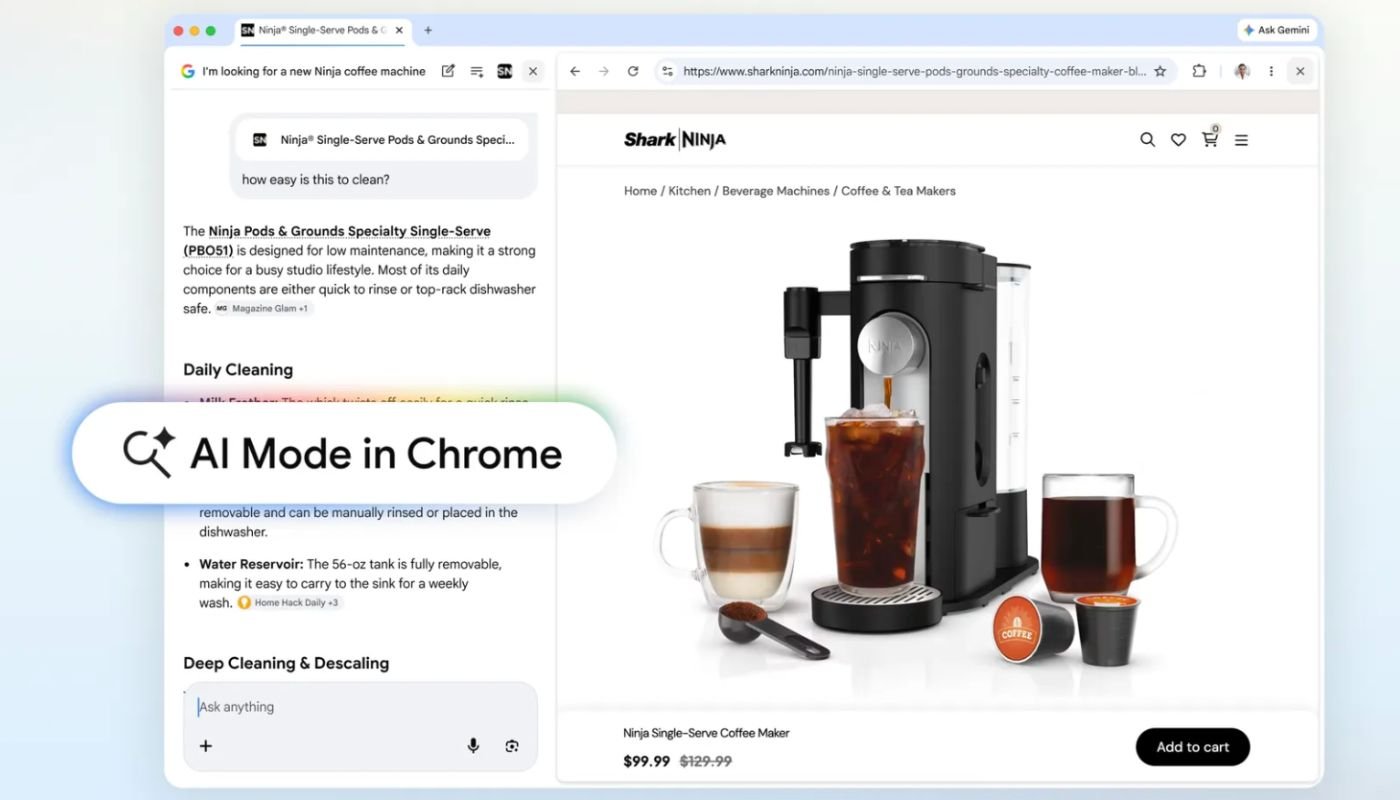Navigate to Beverage Machines breadcrumb link
The image size is (1400, 800).
coord(775,190)
